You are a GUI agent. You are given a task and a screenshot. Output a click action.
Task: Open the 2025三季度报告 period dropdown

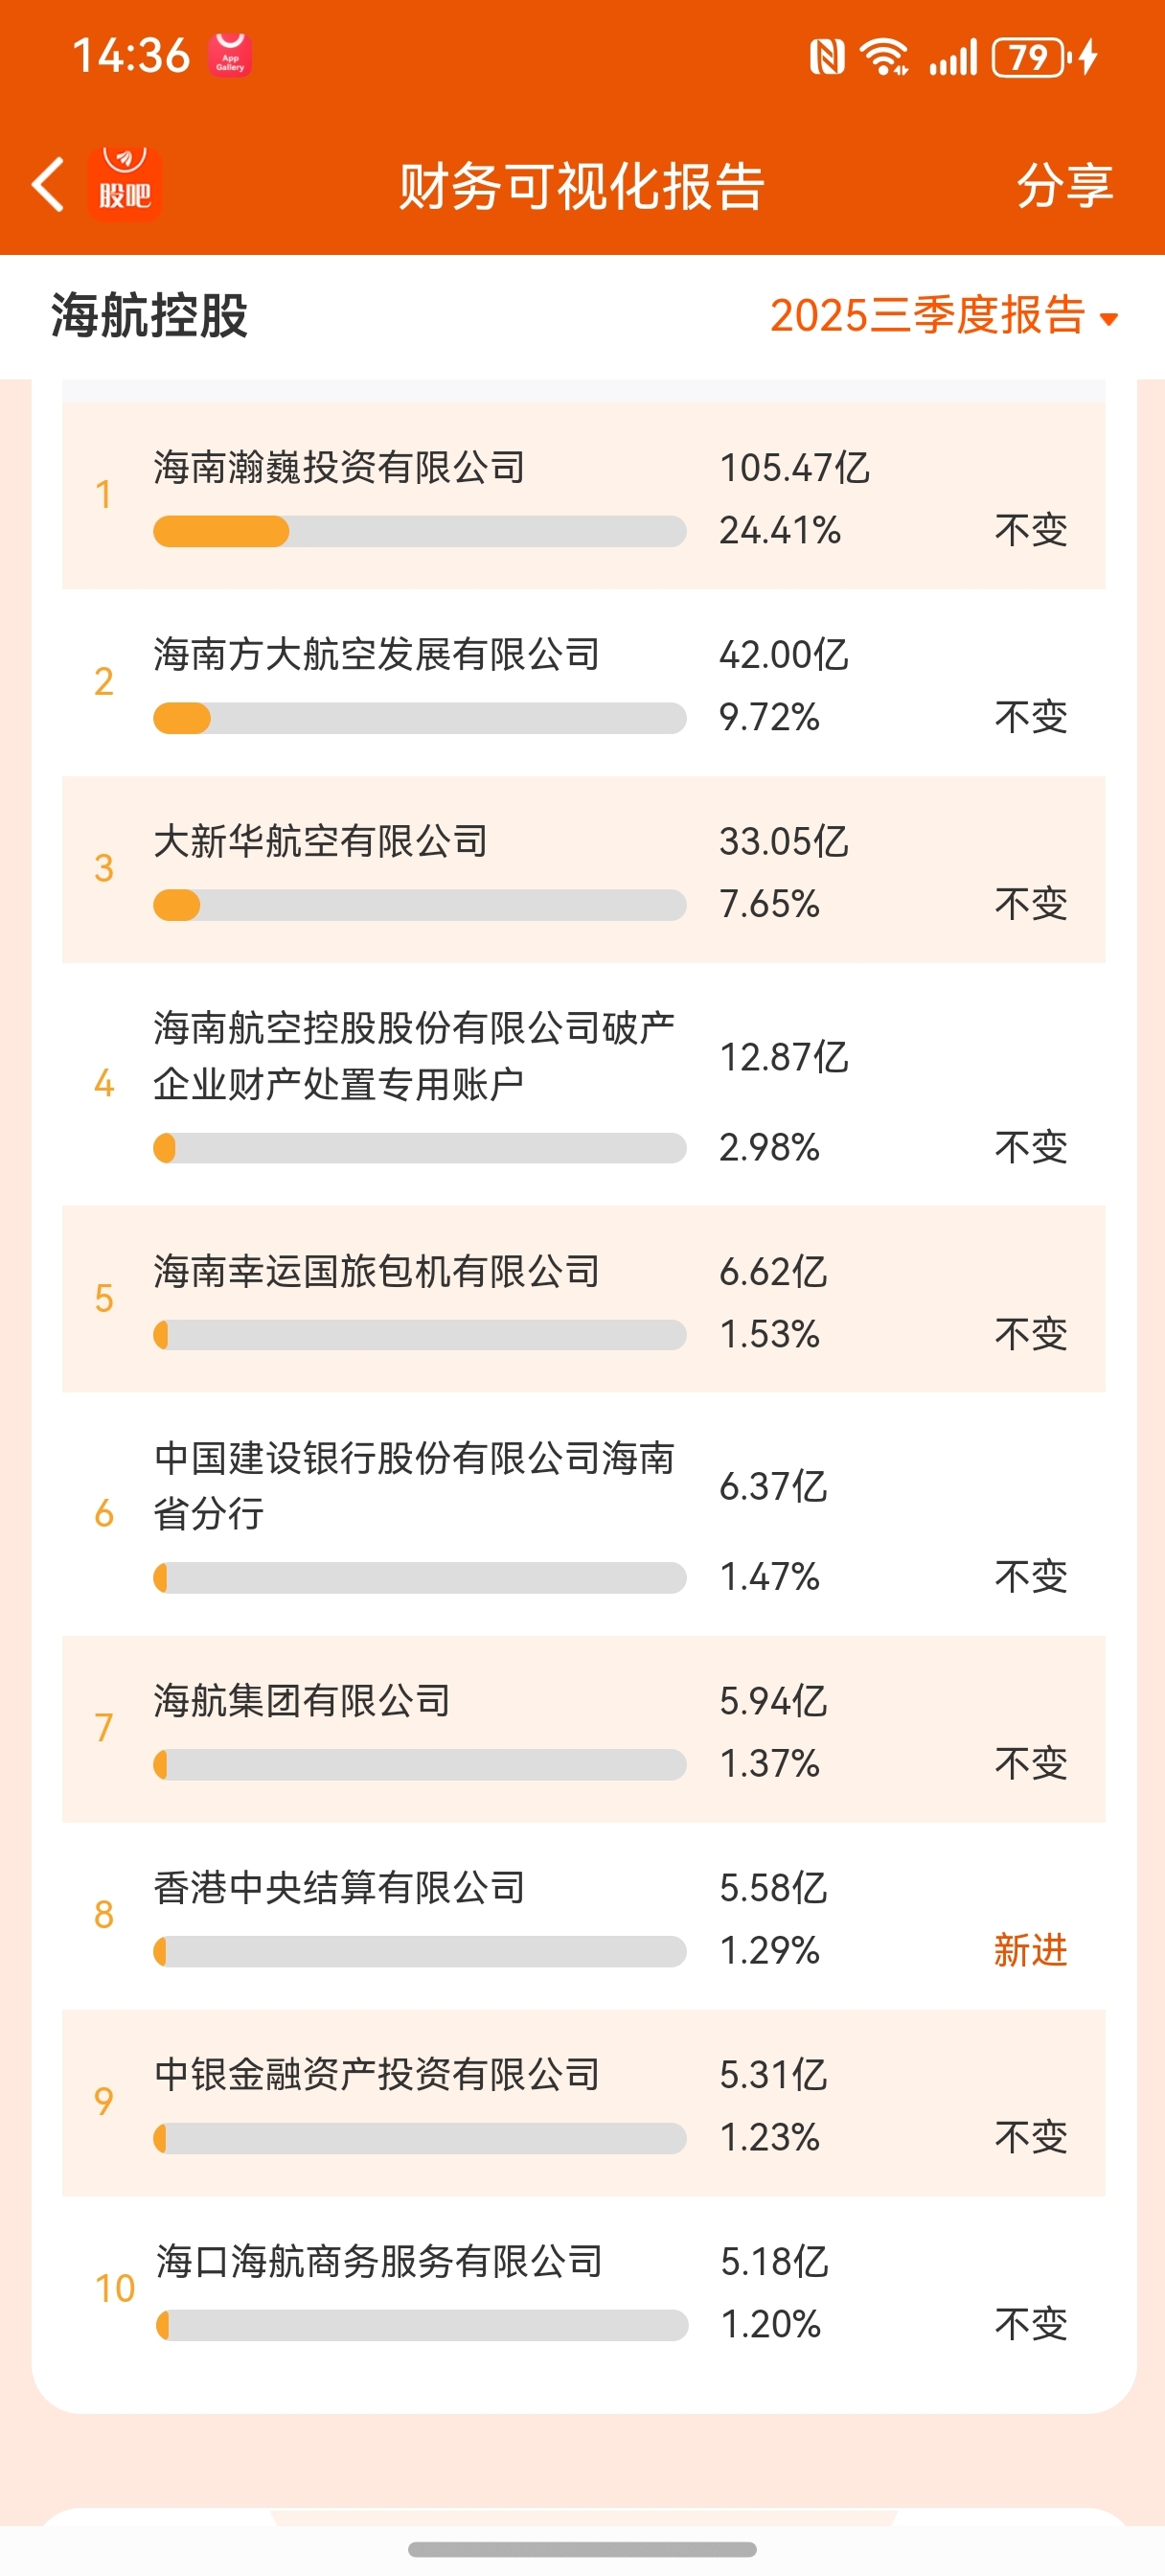pos(928,316)
